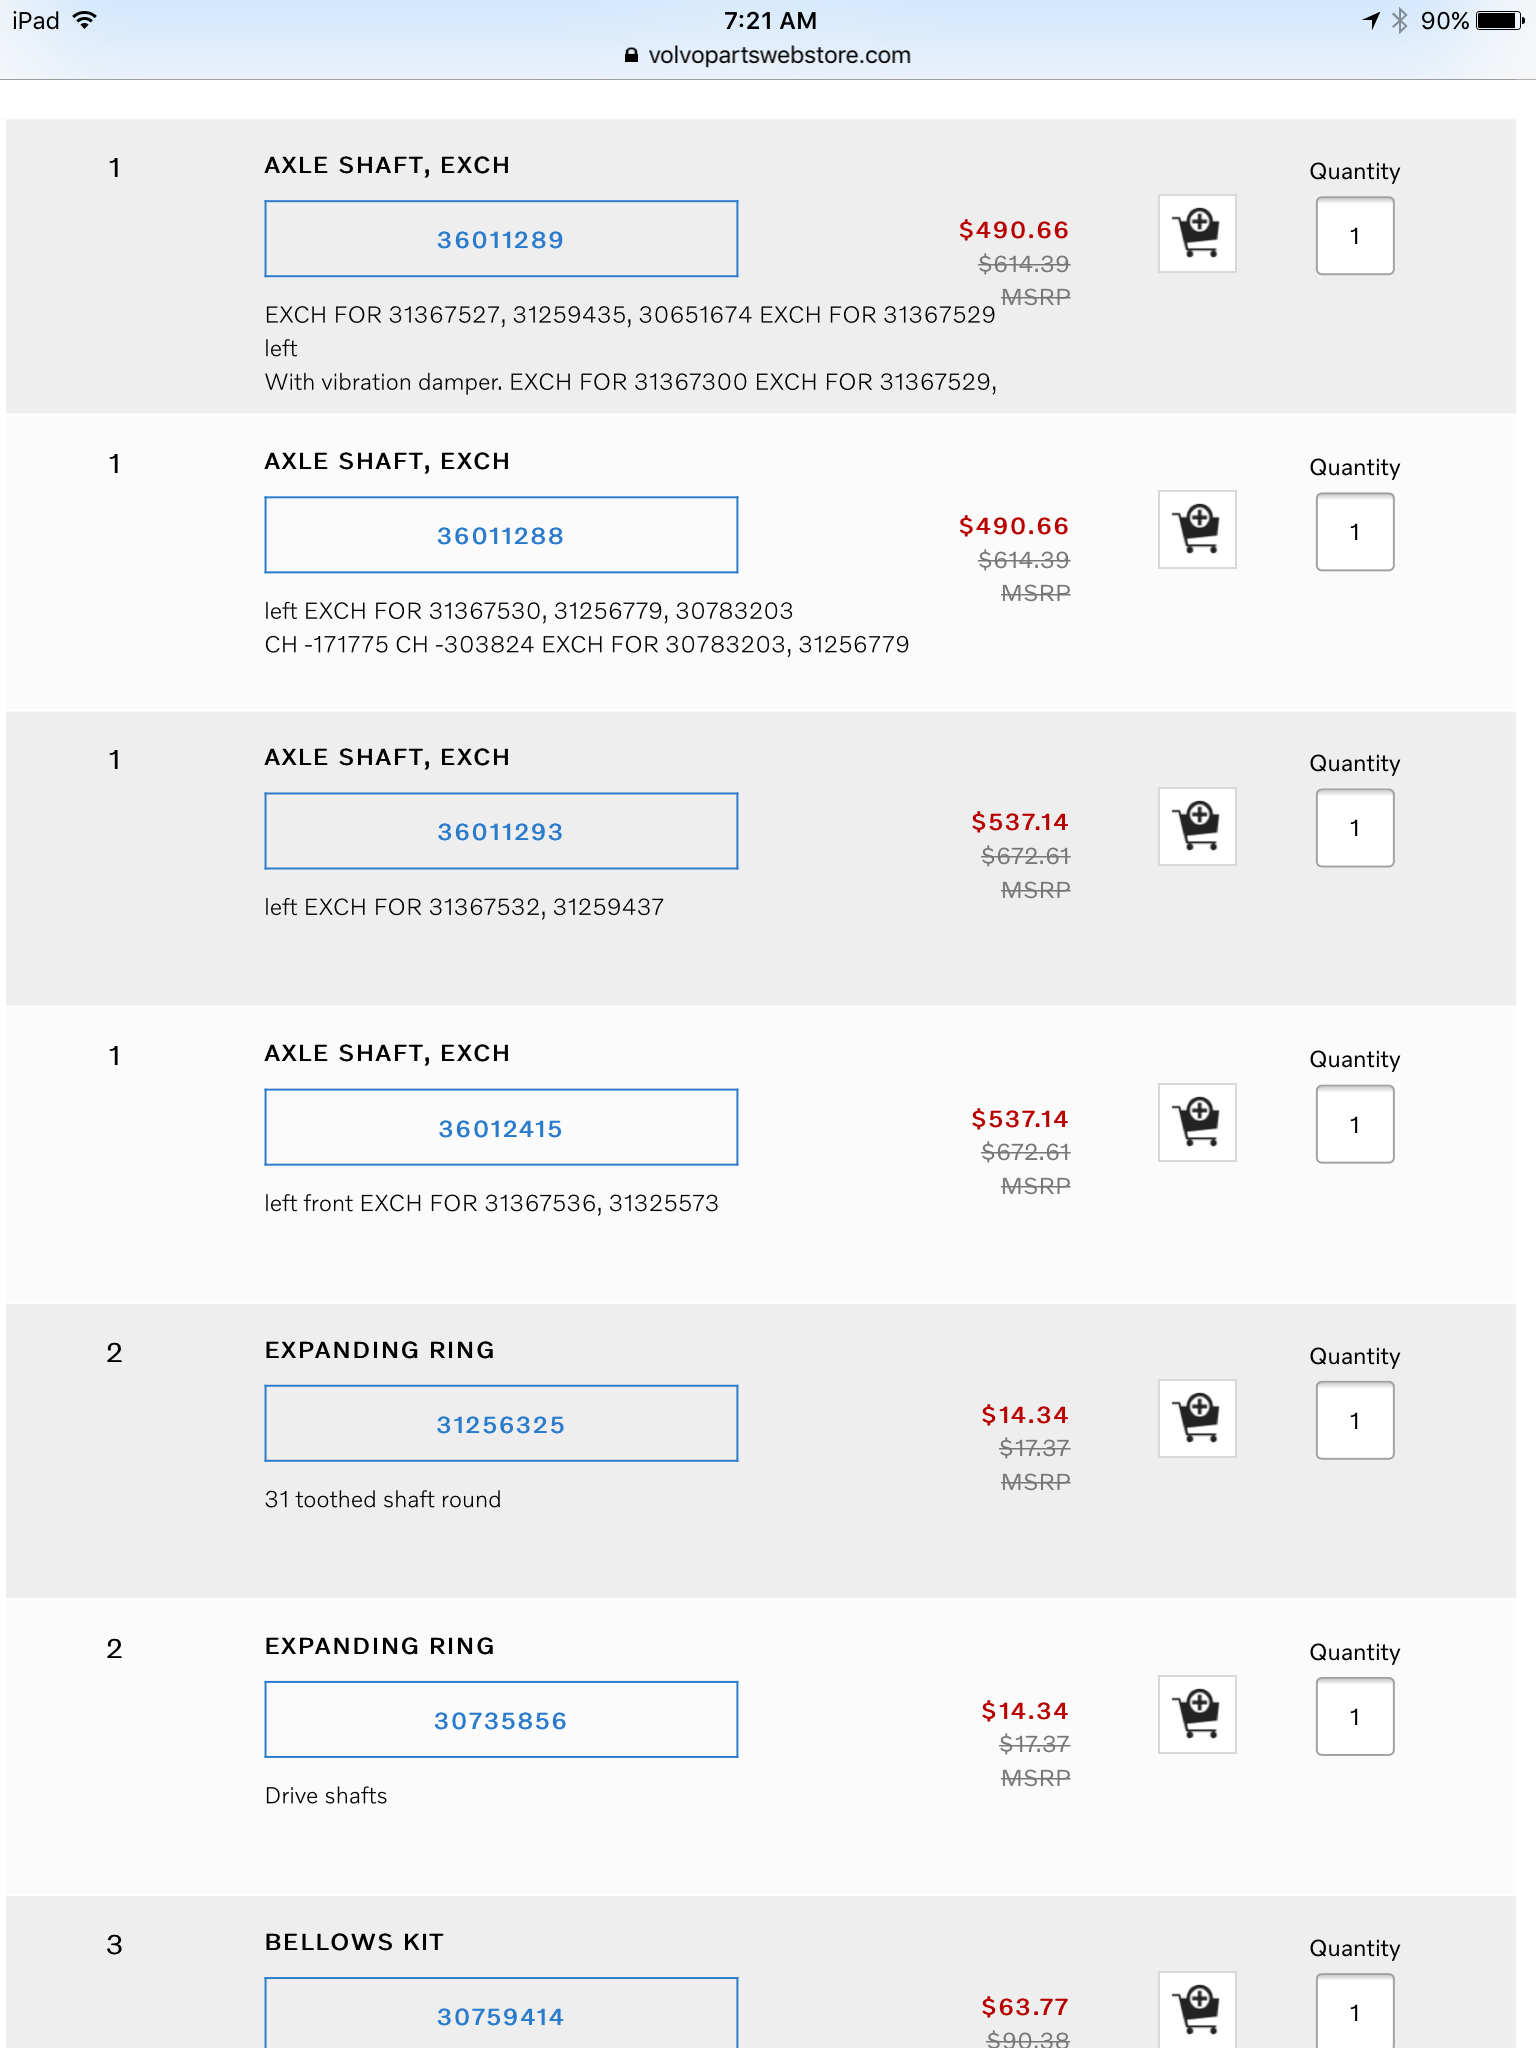Add expanding ring 30735856 to cart
Viewport: 1536px width, 2048px height.
[1197, 1714]
